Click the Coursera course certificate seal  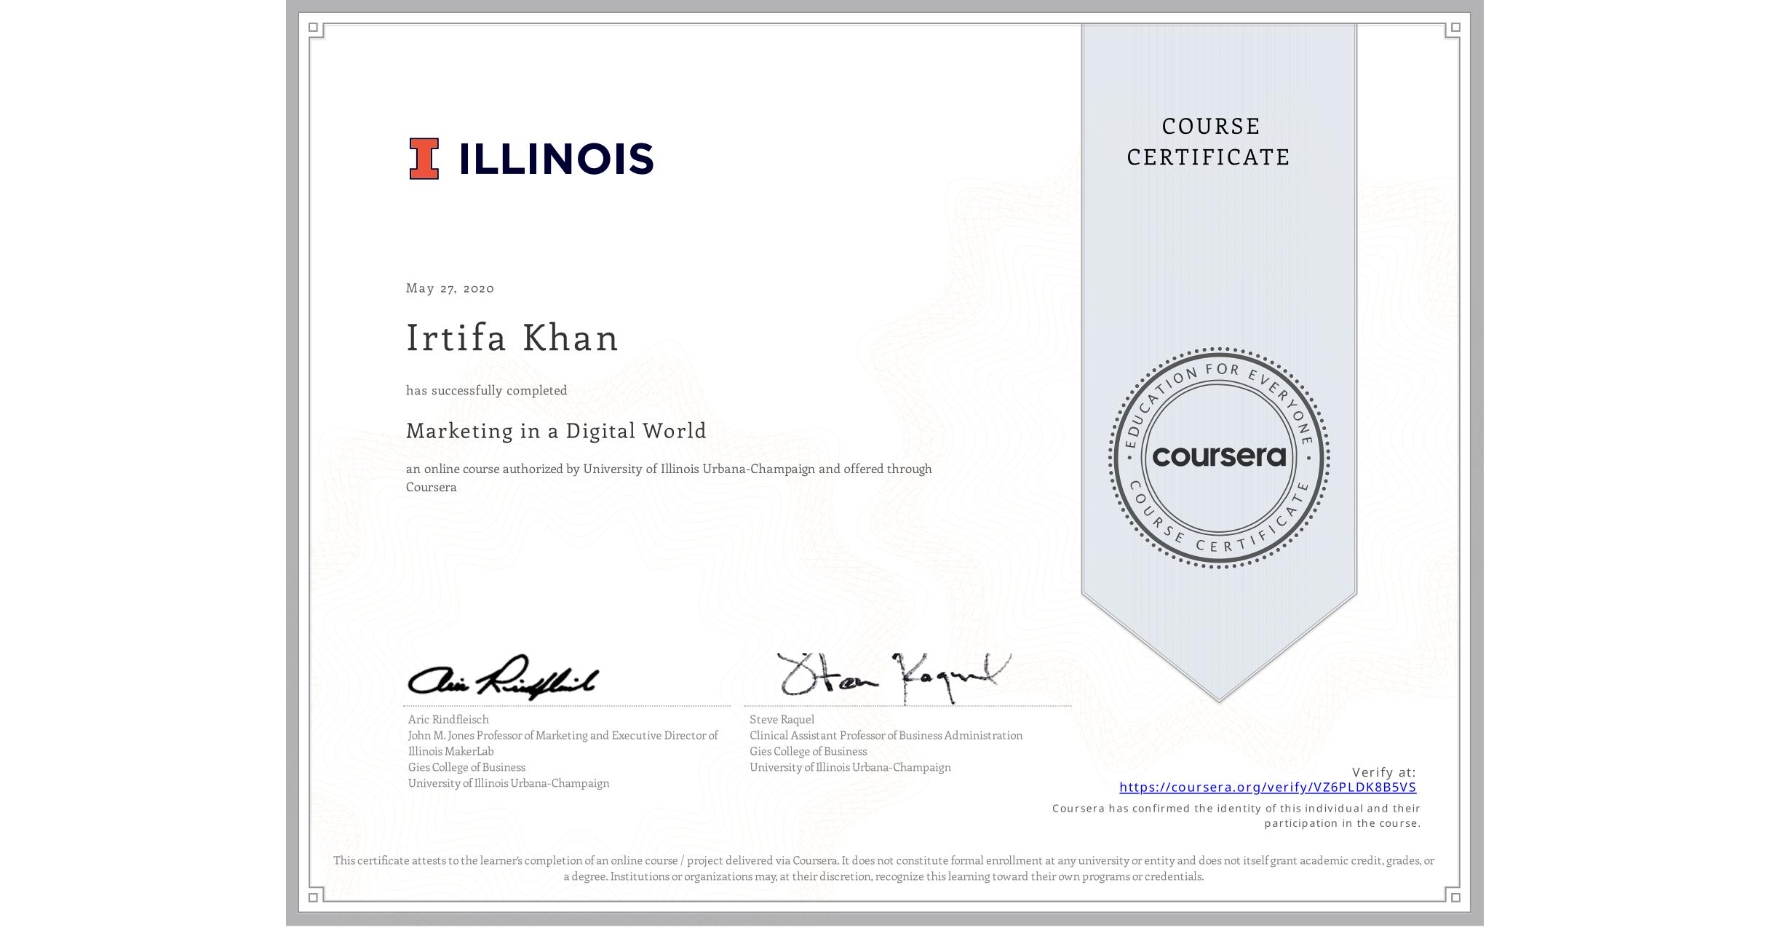coord(1218,457)
